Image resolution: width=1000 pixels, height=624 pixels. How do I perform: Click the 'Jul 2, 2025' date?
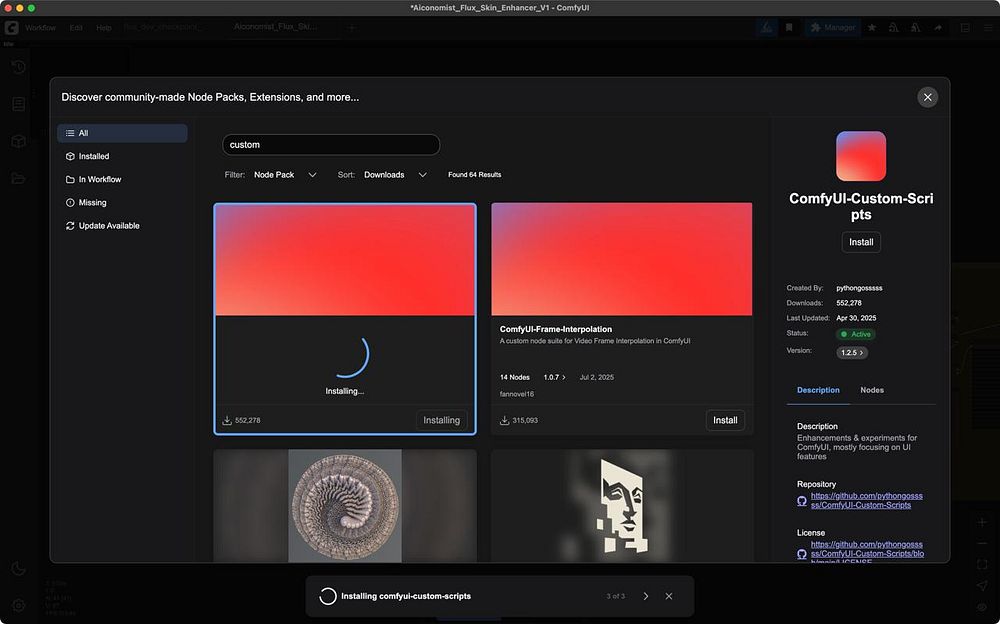click(x=596, y=377)
